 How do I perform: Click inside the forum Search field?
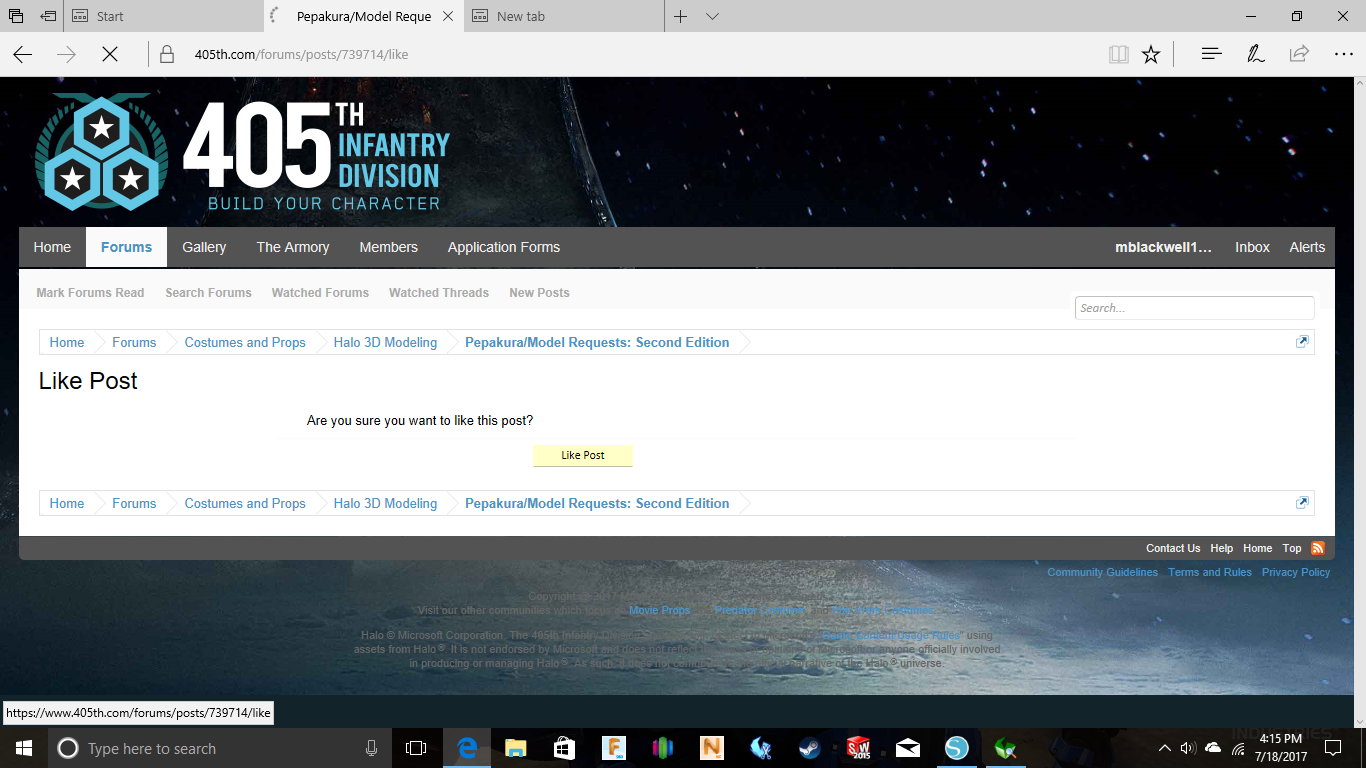click(1194, 308)
